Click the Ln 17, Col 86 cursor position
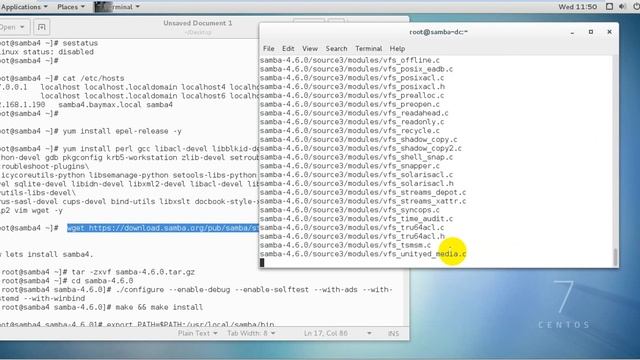Image resolution: width=640 pixels, height=360 pixels. 326,333
